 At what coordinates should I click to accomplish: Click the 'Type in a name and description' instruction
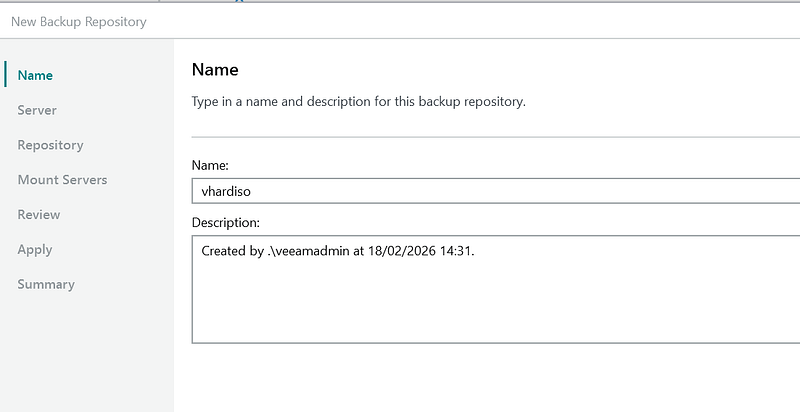click(358, 102)
